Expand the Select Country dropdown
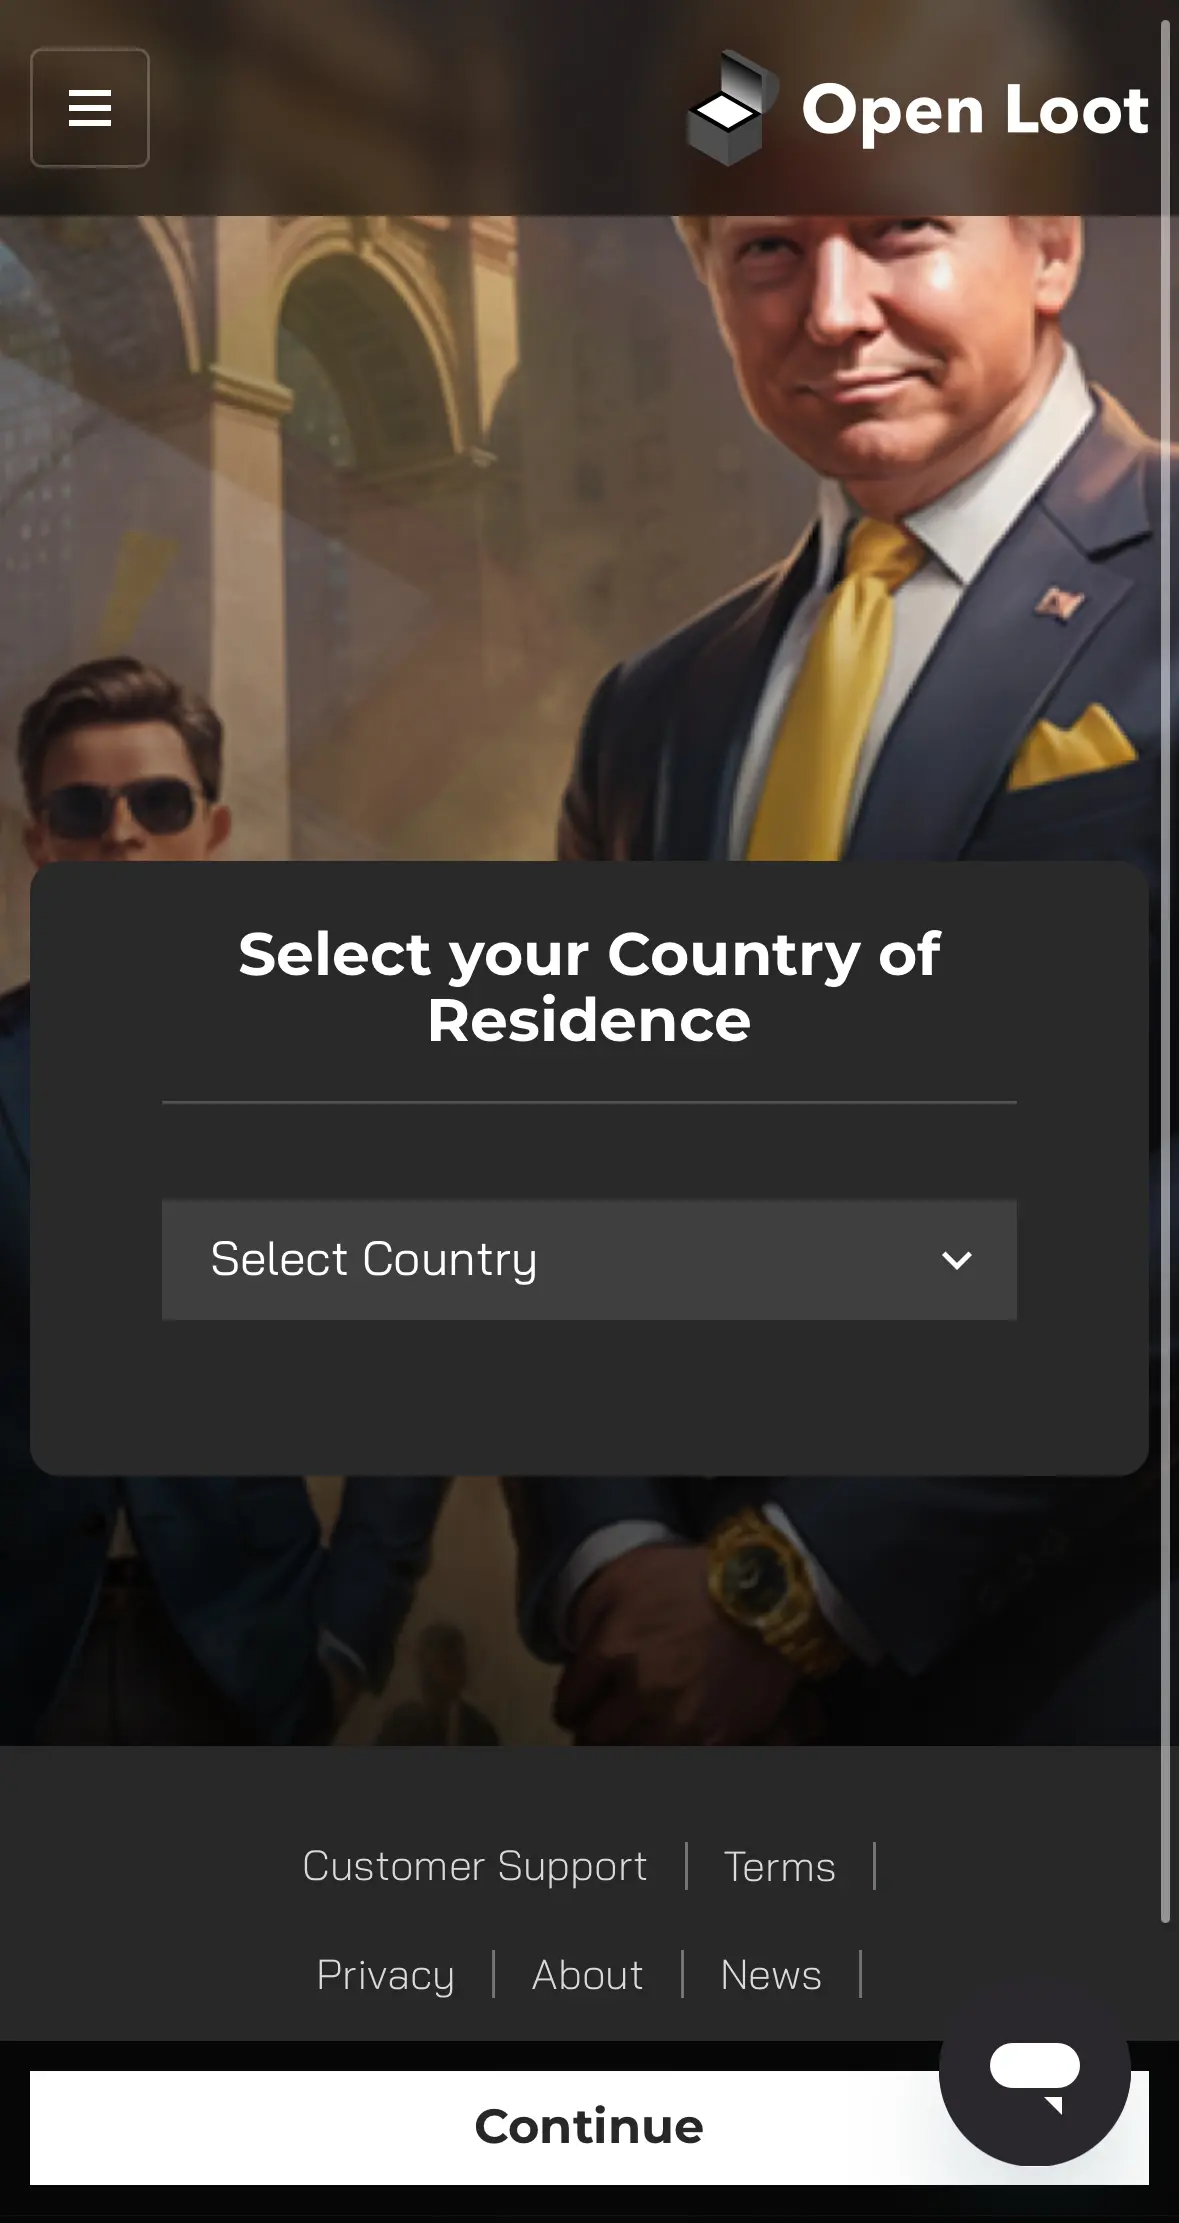 pos(589,1260)
